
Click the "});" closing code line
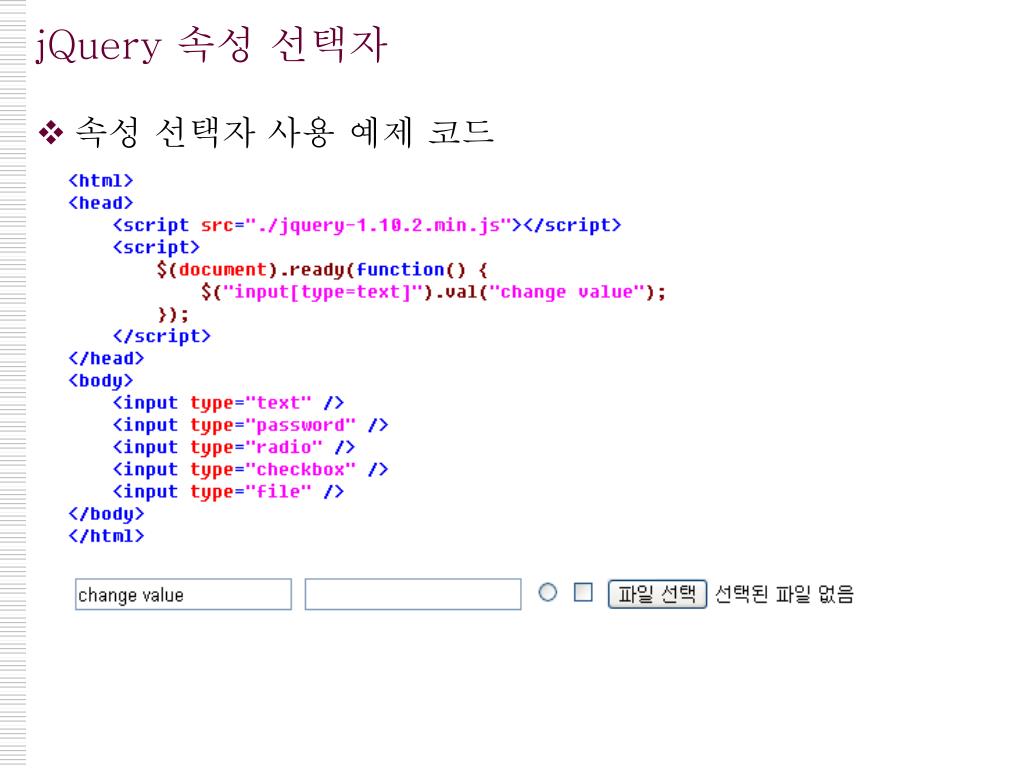click(x=173, y=314)
